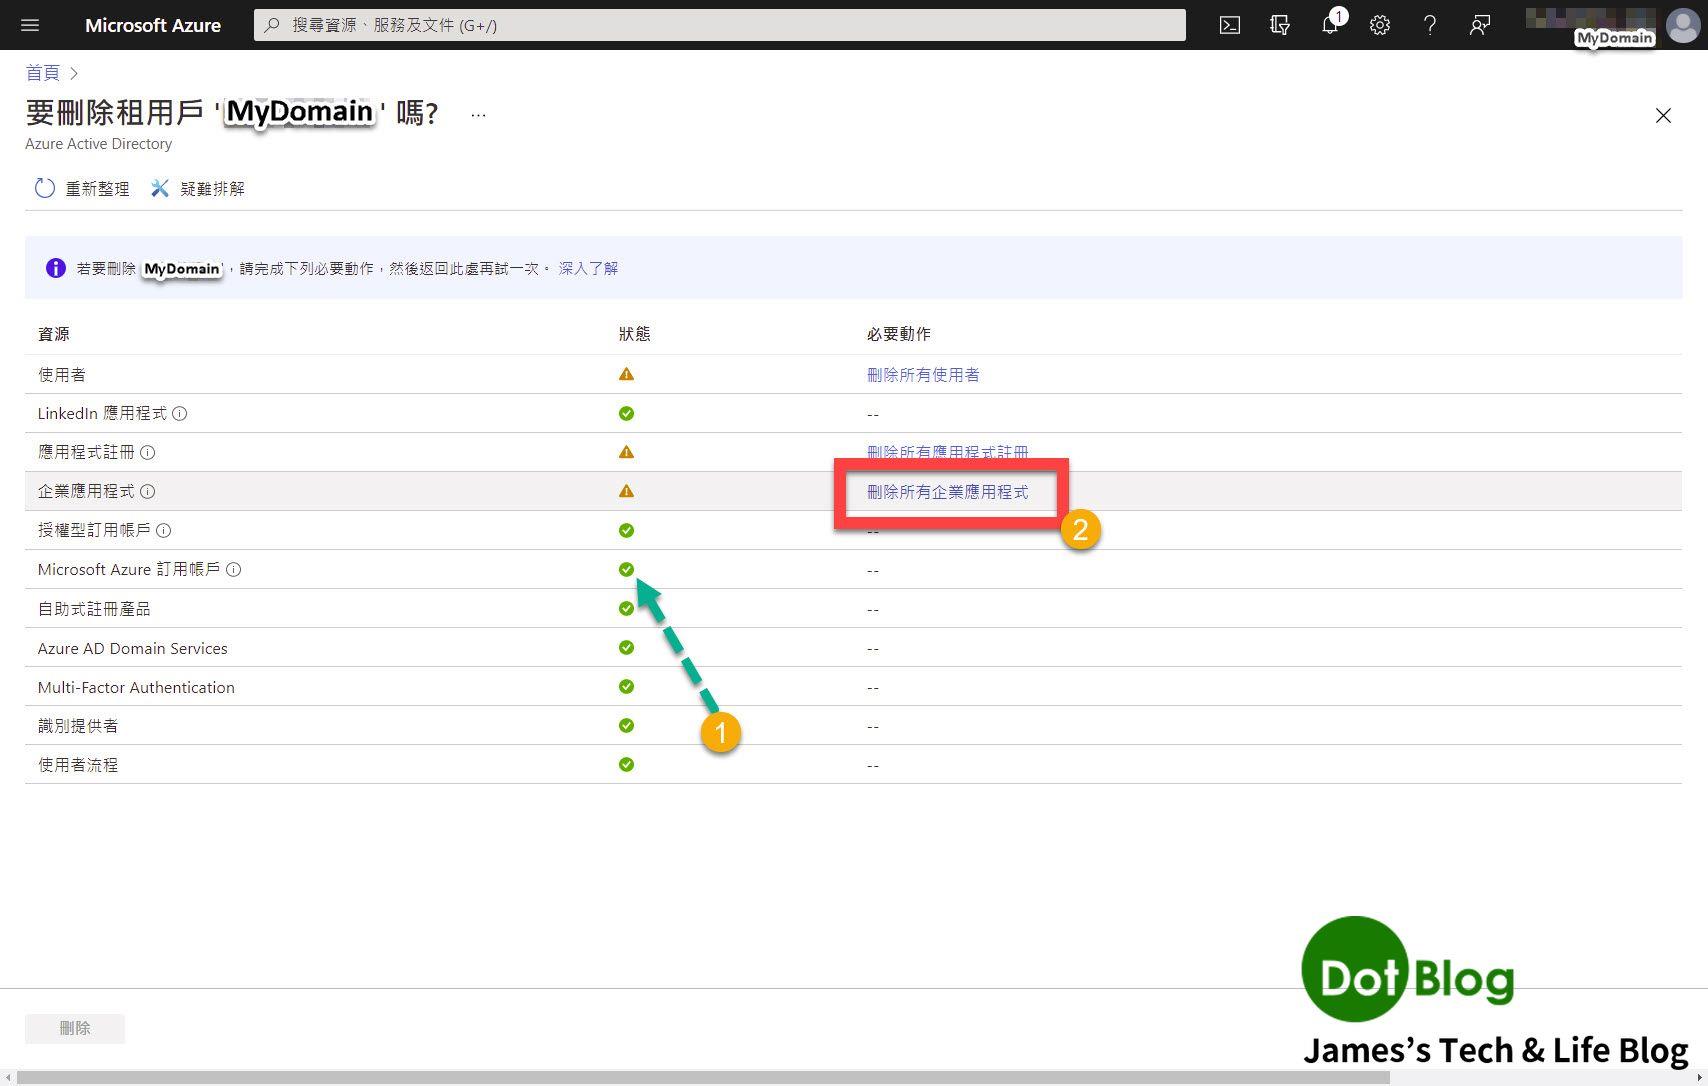Select the 識別提供者 row label

pyautogui.click(x=78, y=725)
